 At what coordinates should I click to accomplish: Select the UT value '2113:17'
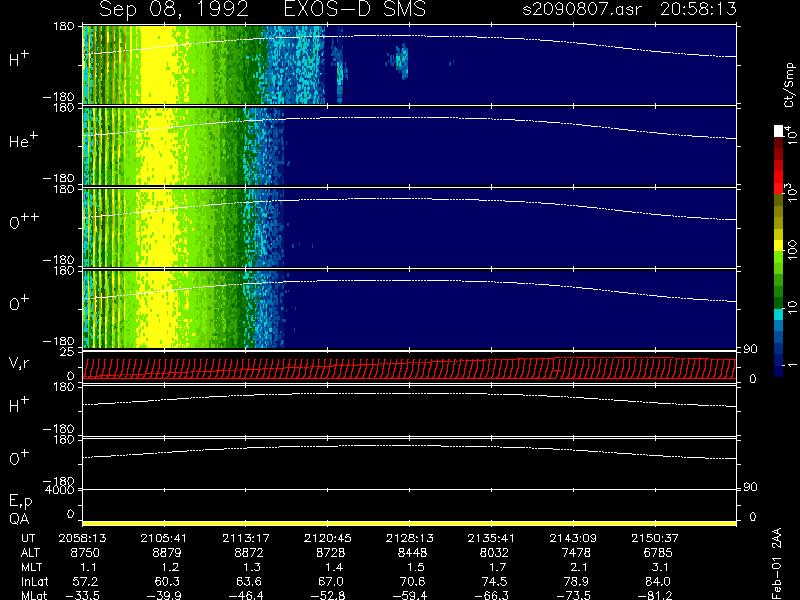click(x=246, y=538)
